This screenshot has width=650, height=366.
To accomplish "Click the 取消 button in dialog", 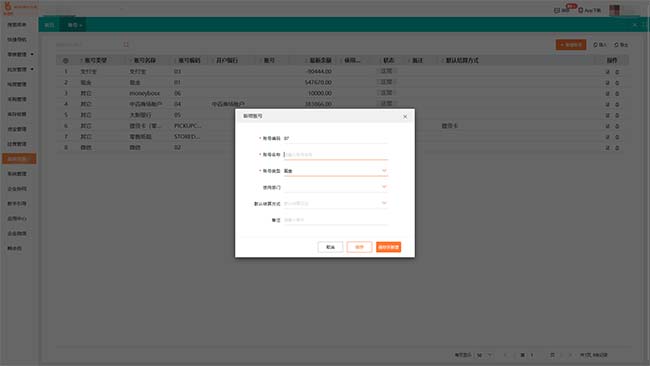I will pos(330,247).
